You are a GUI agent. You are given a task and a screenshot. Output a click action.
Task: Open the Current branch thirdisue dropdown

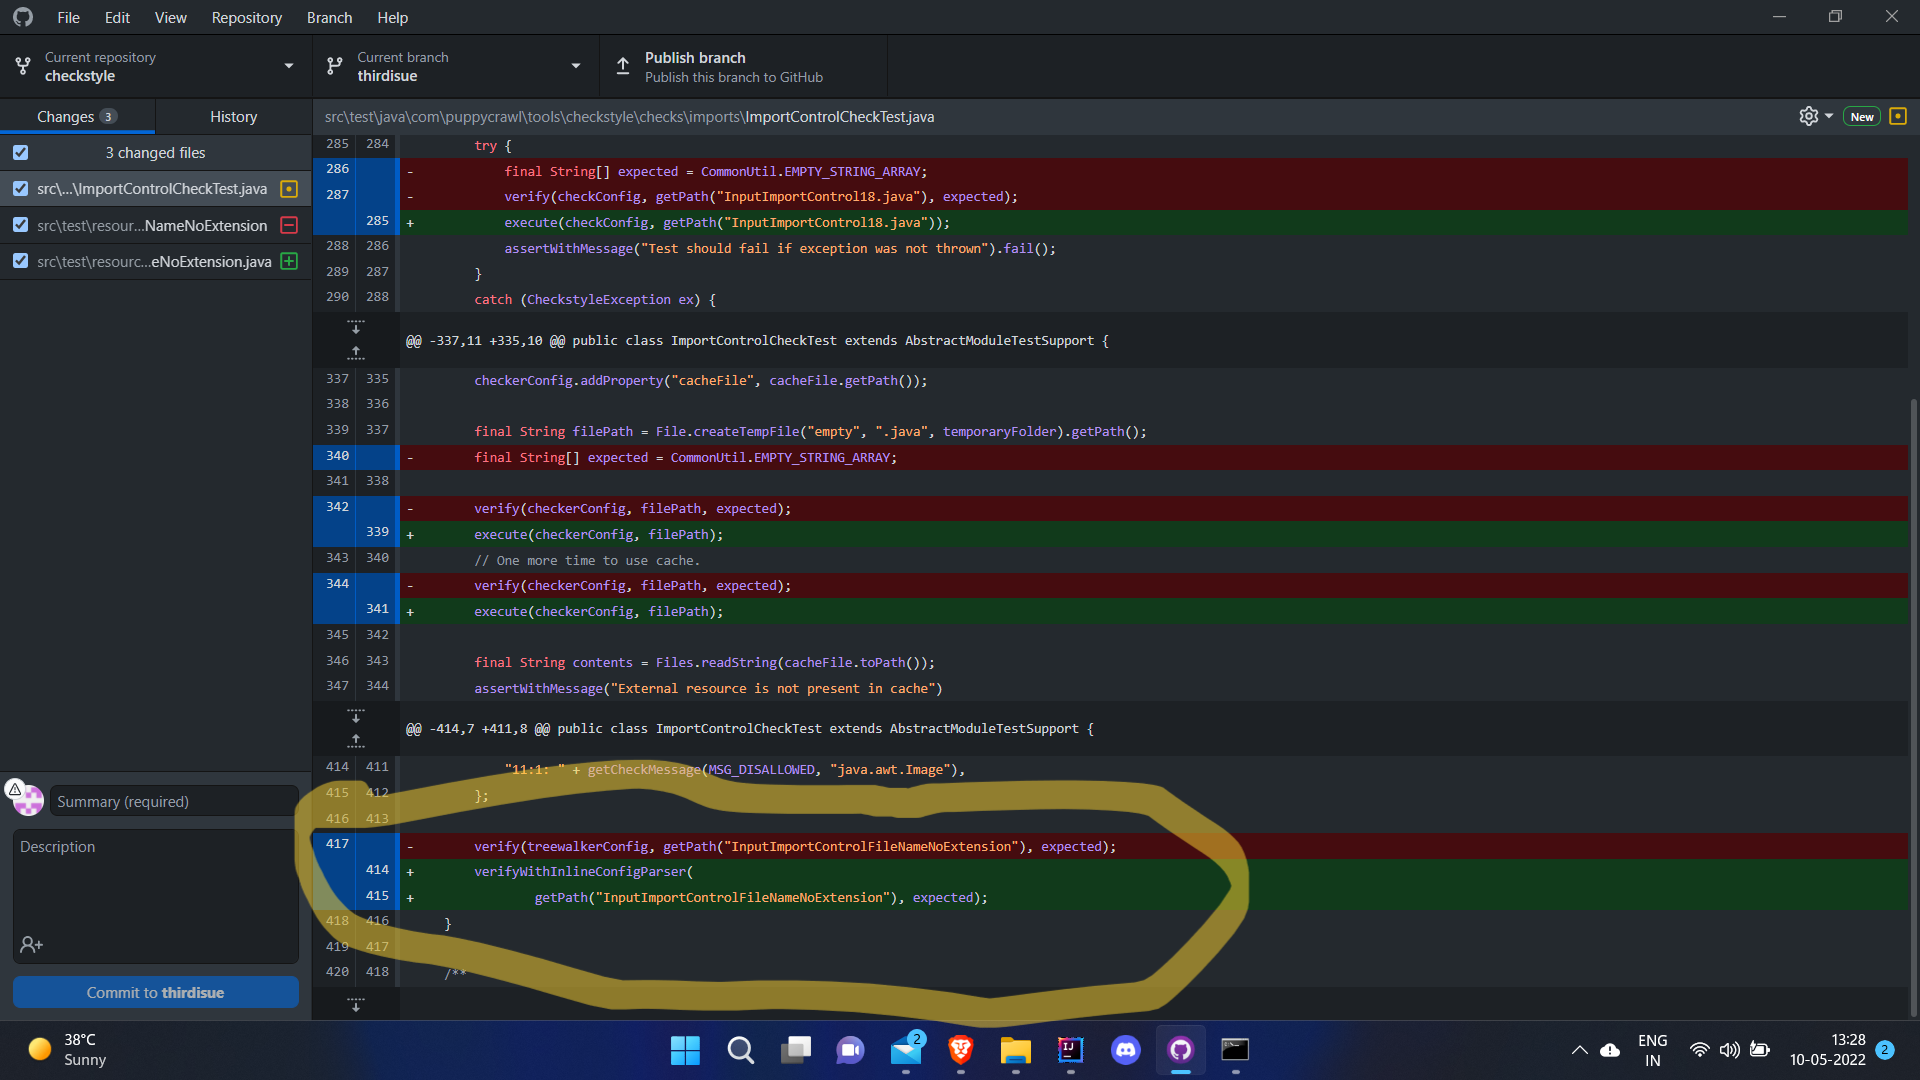(455, 67)
